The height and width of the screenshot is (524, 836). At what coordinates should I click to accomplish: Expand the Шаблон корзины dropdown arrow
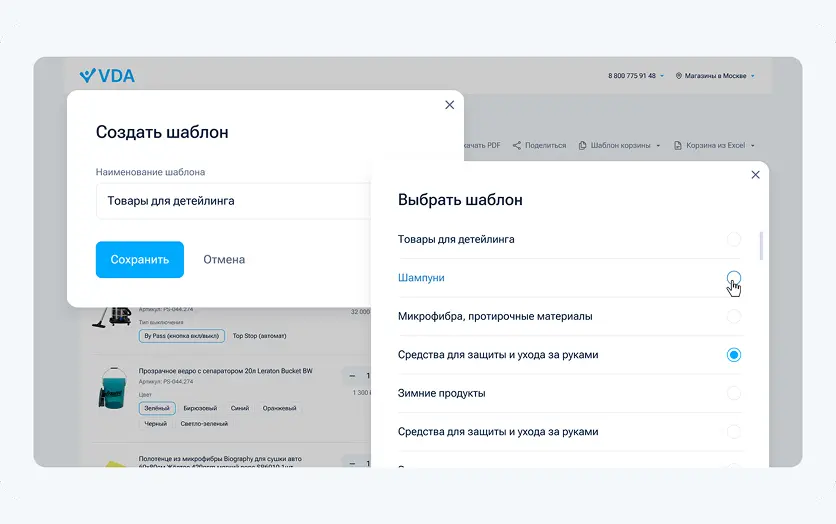658,146
